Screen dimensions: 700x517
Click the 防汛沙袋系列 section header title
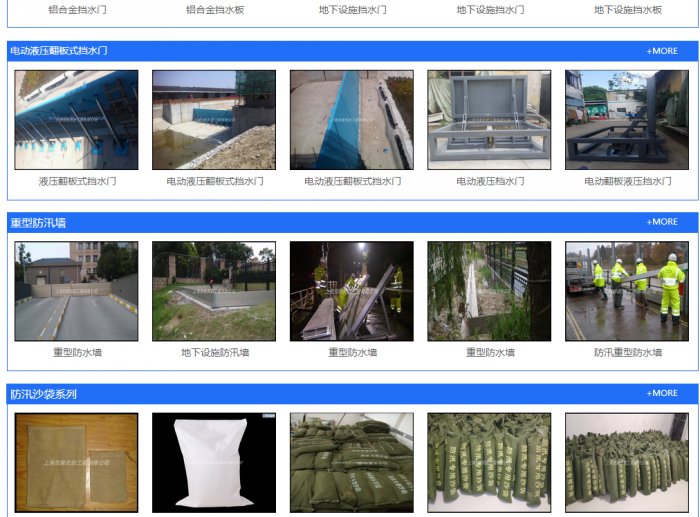(43, 394)
